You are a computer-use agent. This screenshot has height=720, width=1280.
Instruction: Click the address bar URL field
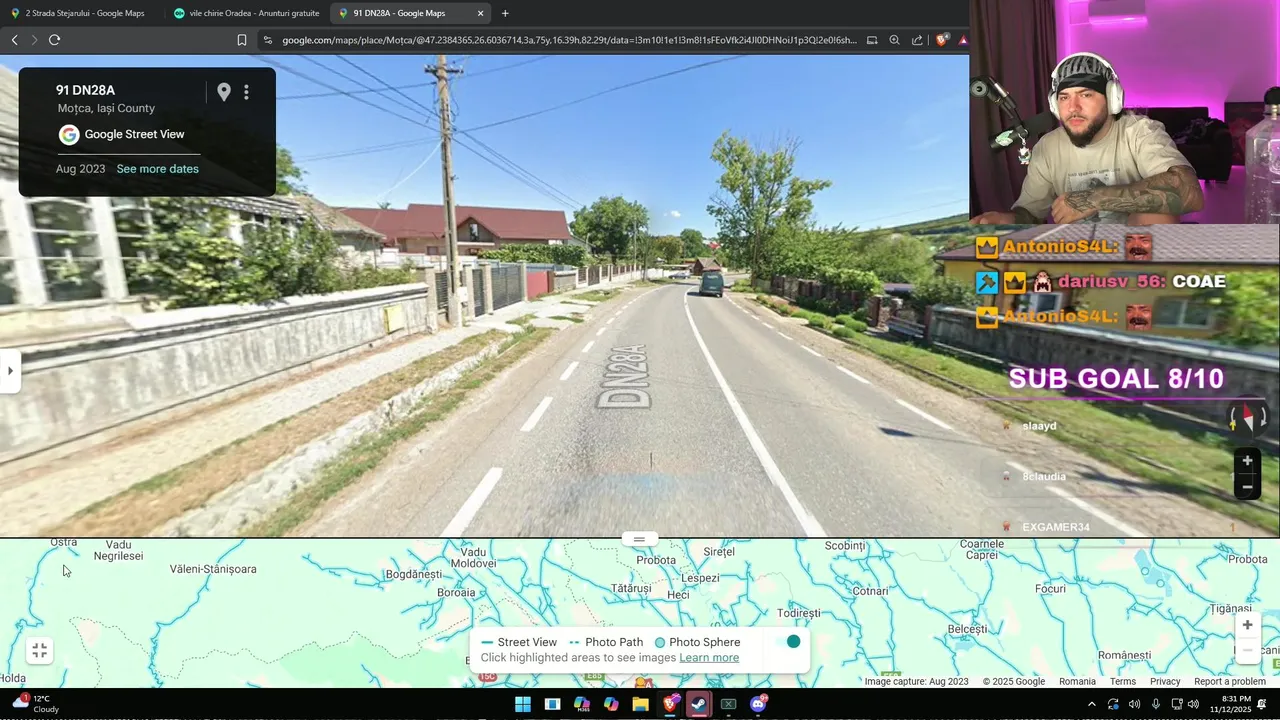click(x=568, y=40)
